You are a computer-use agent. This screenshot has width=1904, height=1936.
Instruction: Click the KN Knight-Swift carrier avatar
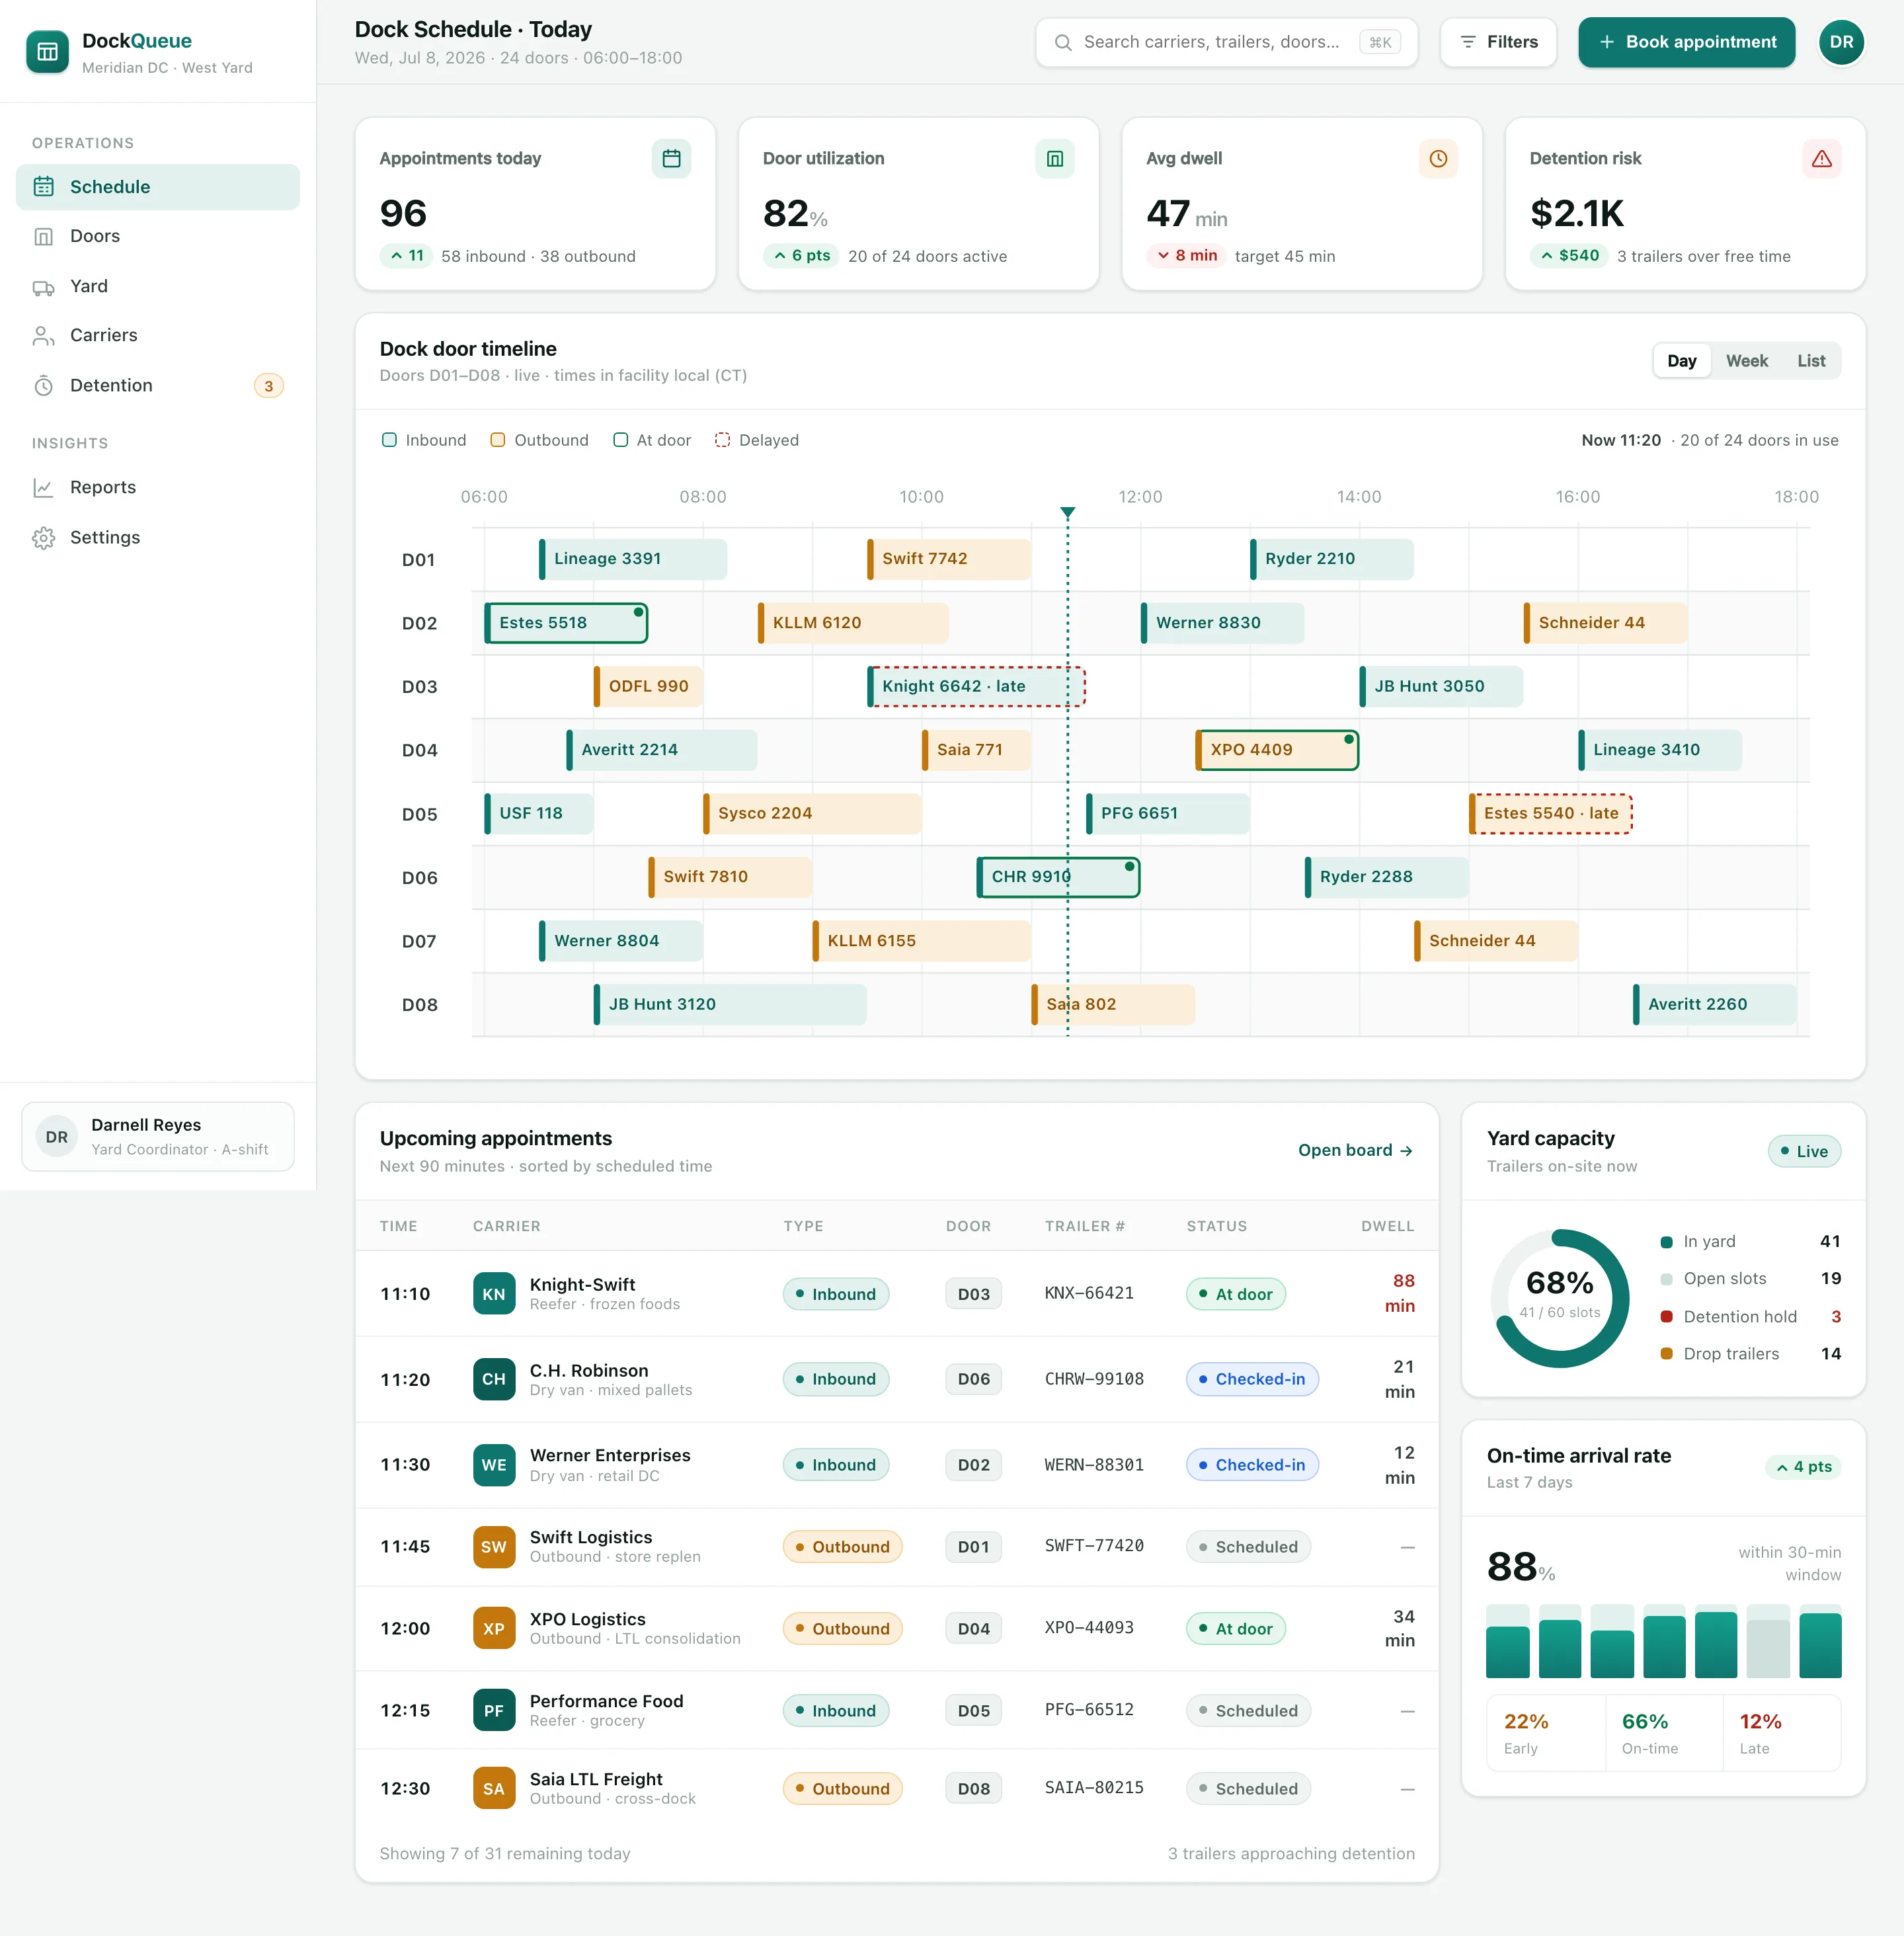pos(494,1294)
